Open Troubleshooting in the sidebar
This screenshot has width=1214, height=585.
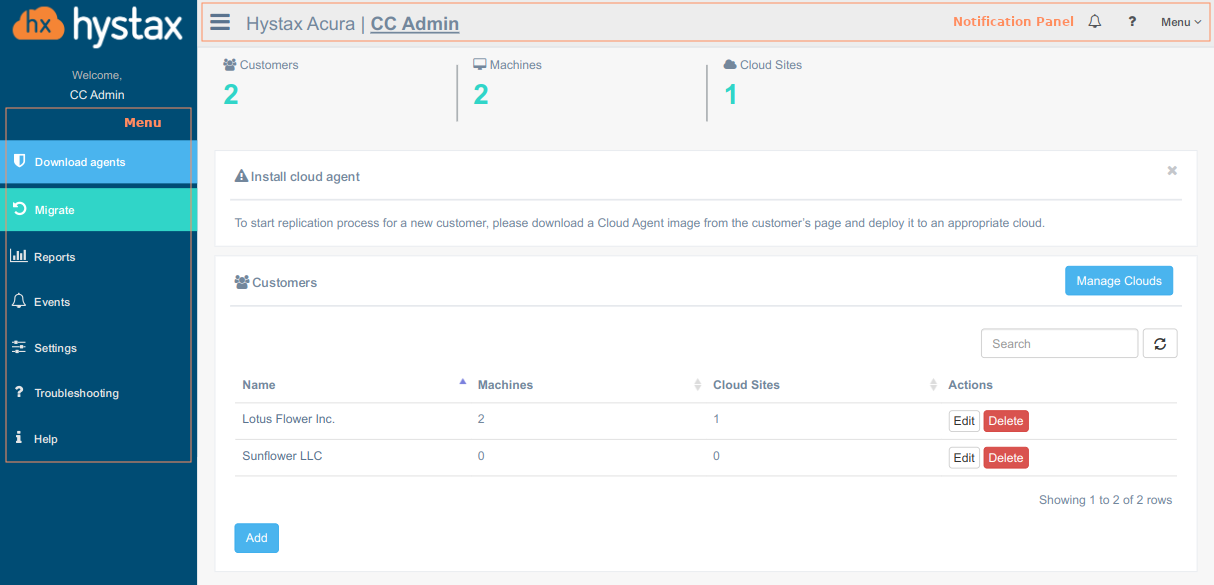pyautogui.click(x=76, y=393)
